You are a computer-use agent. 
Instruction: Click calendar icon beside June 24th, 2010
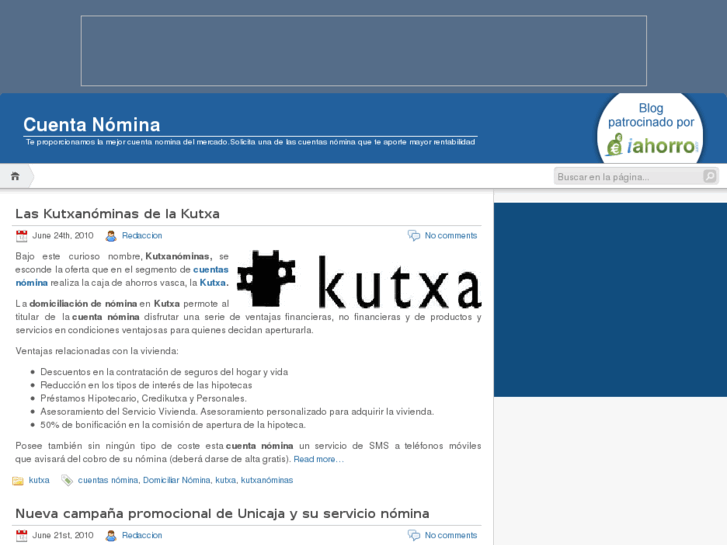click(x=21, y=236)
